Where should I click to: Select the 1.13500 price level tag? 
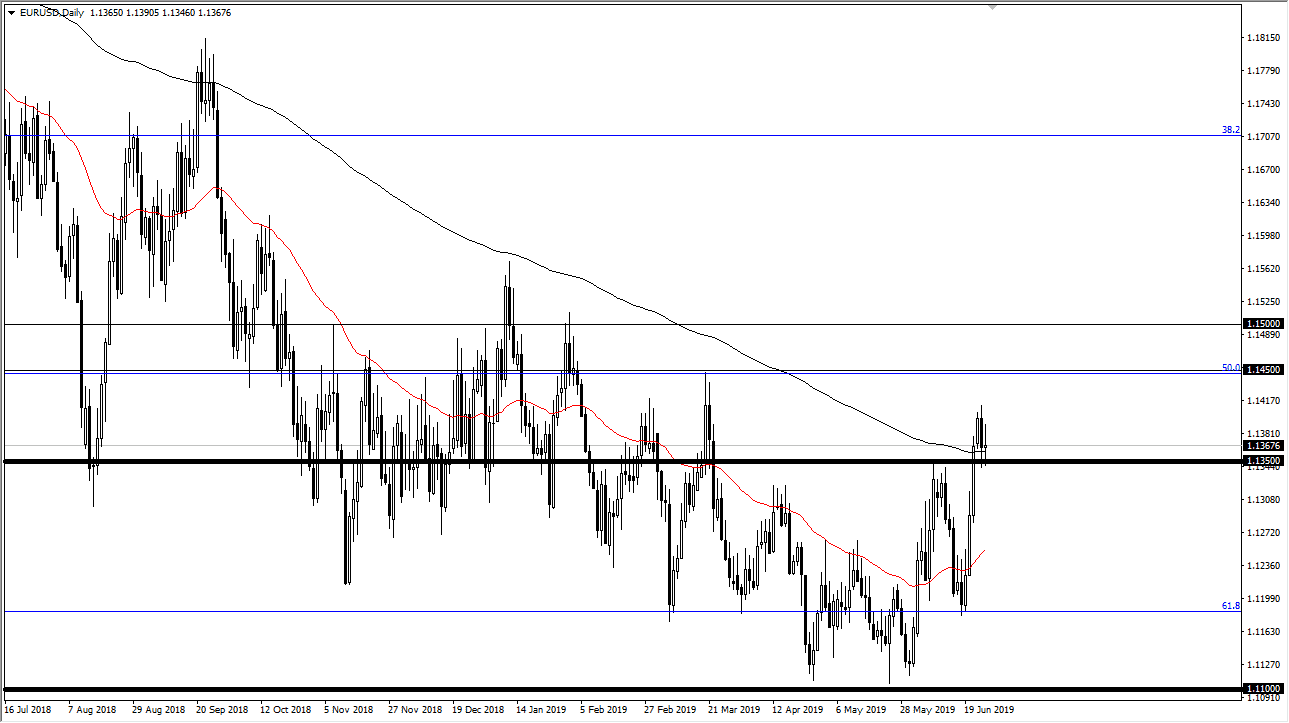coord(1262,461)
